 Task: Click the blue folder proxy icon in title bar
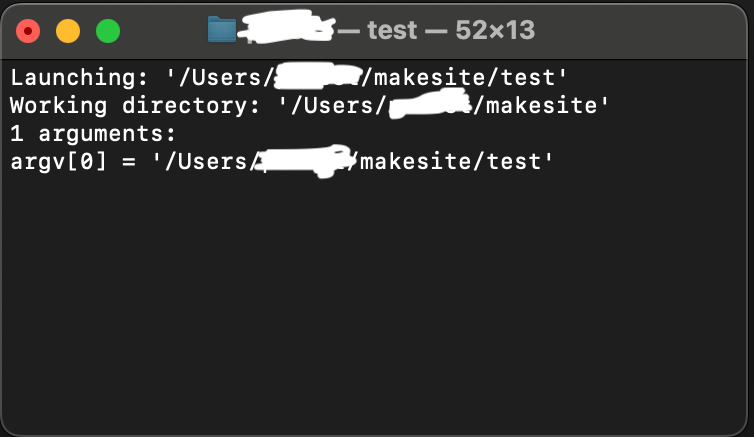(x=222, y=30)
